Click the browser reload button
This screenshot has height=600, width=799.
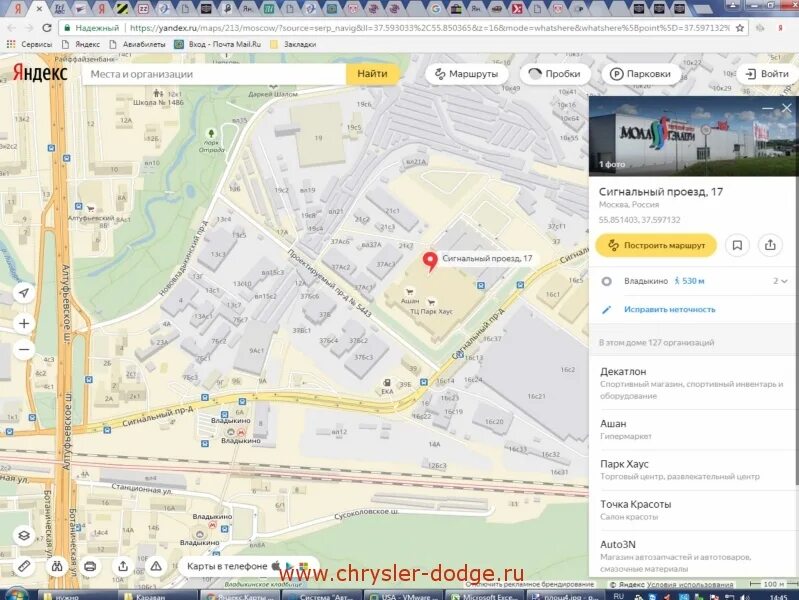[47, 28]
